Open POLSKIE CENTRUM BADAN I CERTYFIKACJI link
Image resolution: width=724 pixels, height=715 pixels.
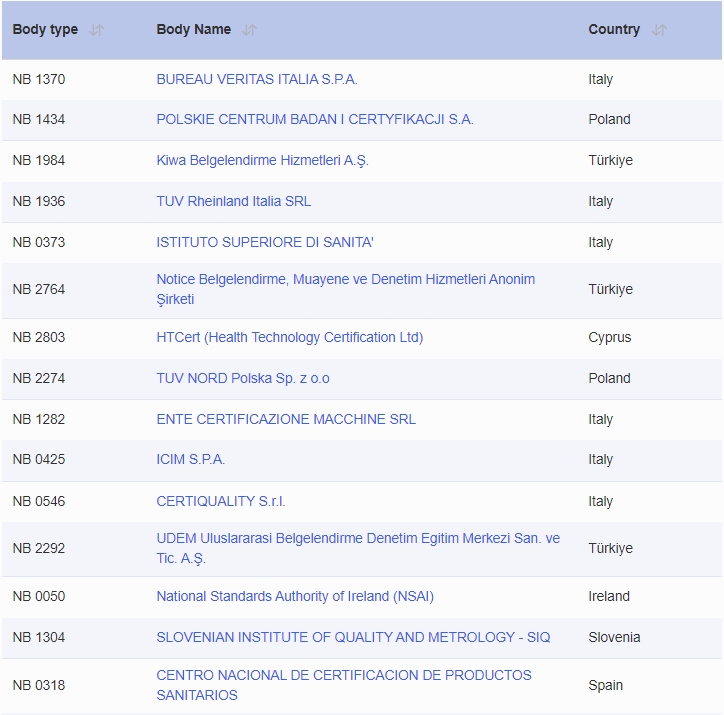[315, 120]
